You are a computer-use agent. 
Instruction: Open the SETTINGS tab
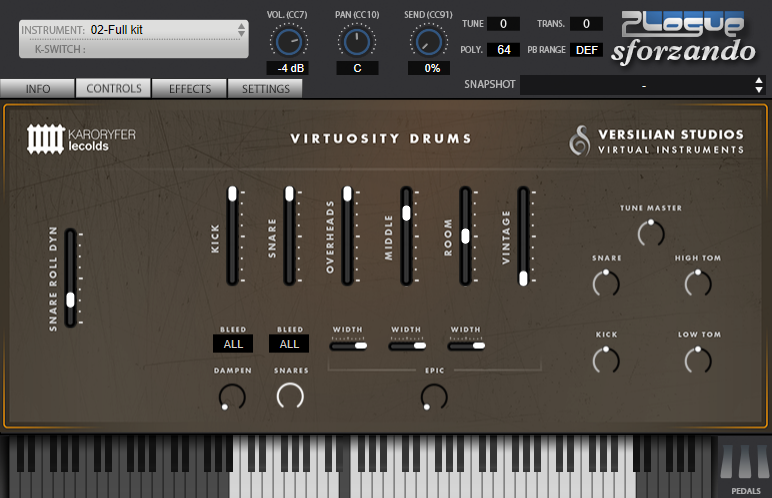point(265,89)
